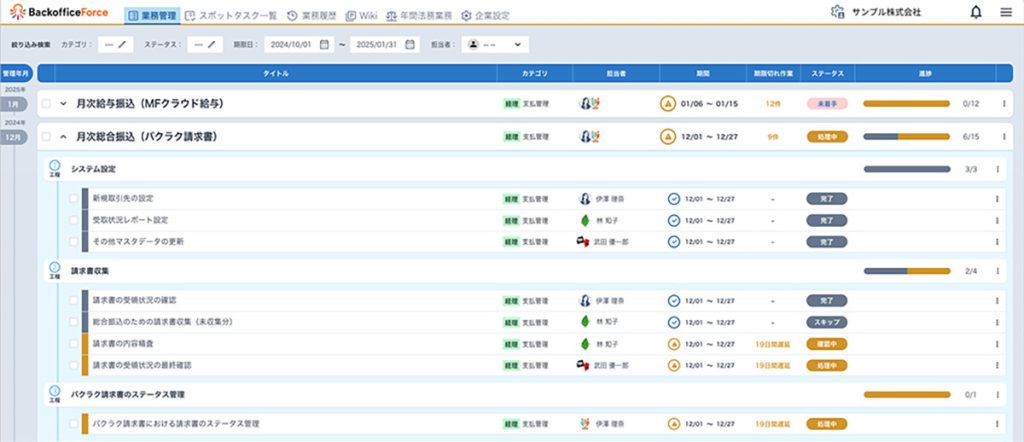This screenshot has height=442, width=1024.
Task: Open the end date calendar picker icon
Action: point(408,45)
